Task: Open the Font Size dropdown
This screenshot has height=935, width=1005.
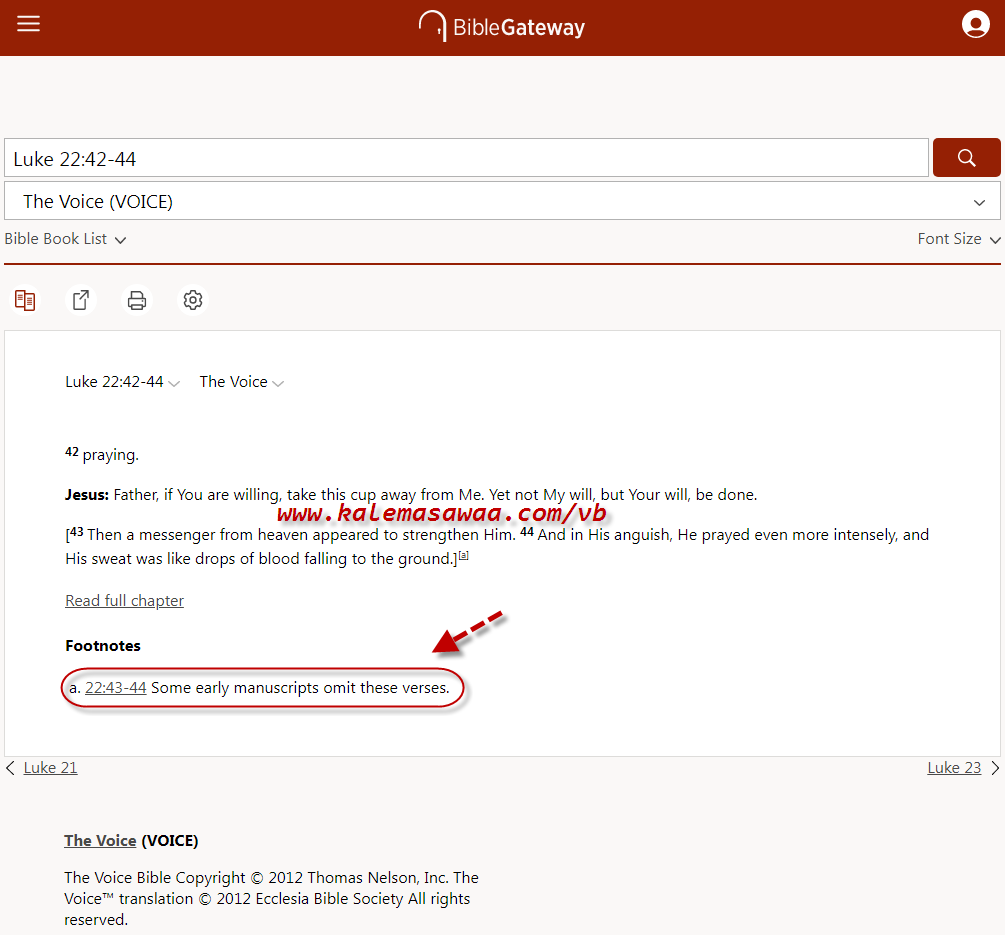Action: pyautogui.click(x=958, y=239)
